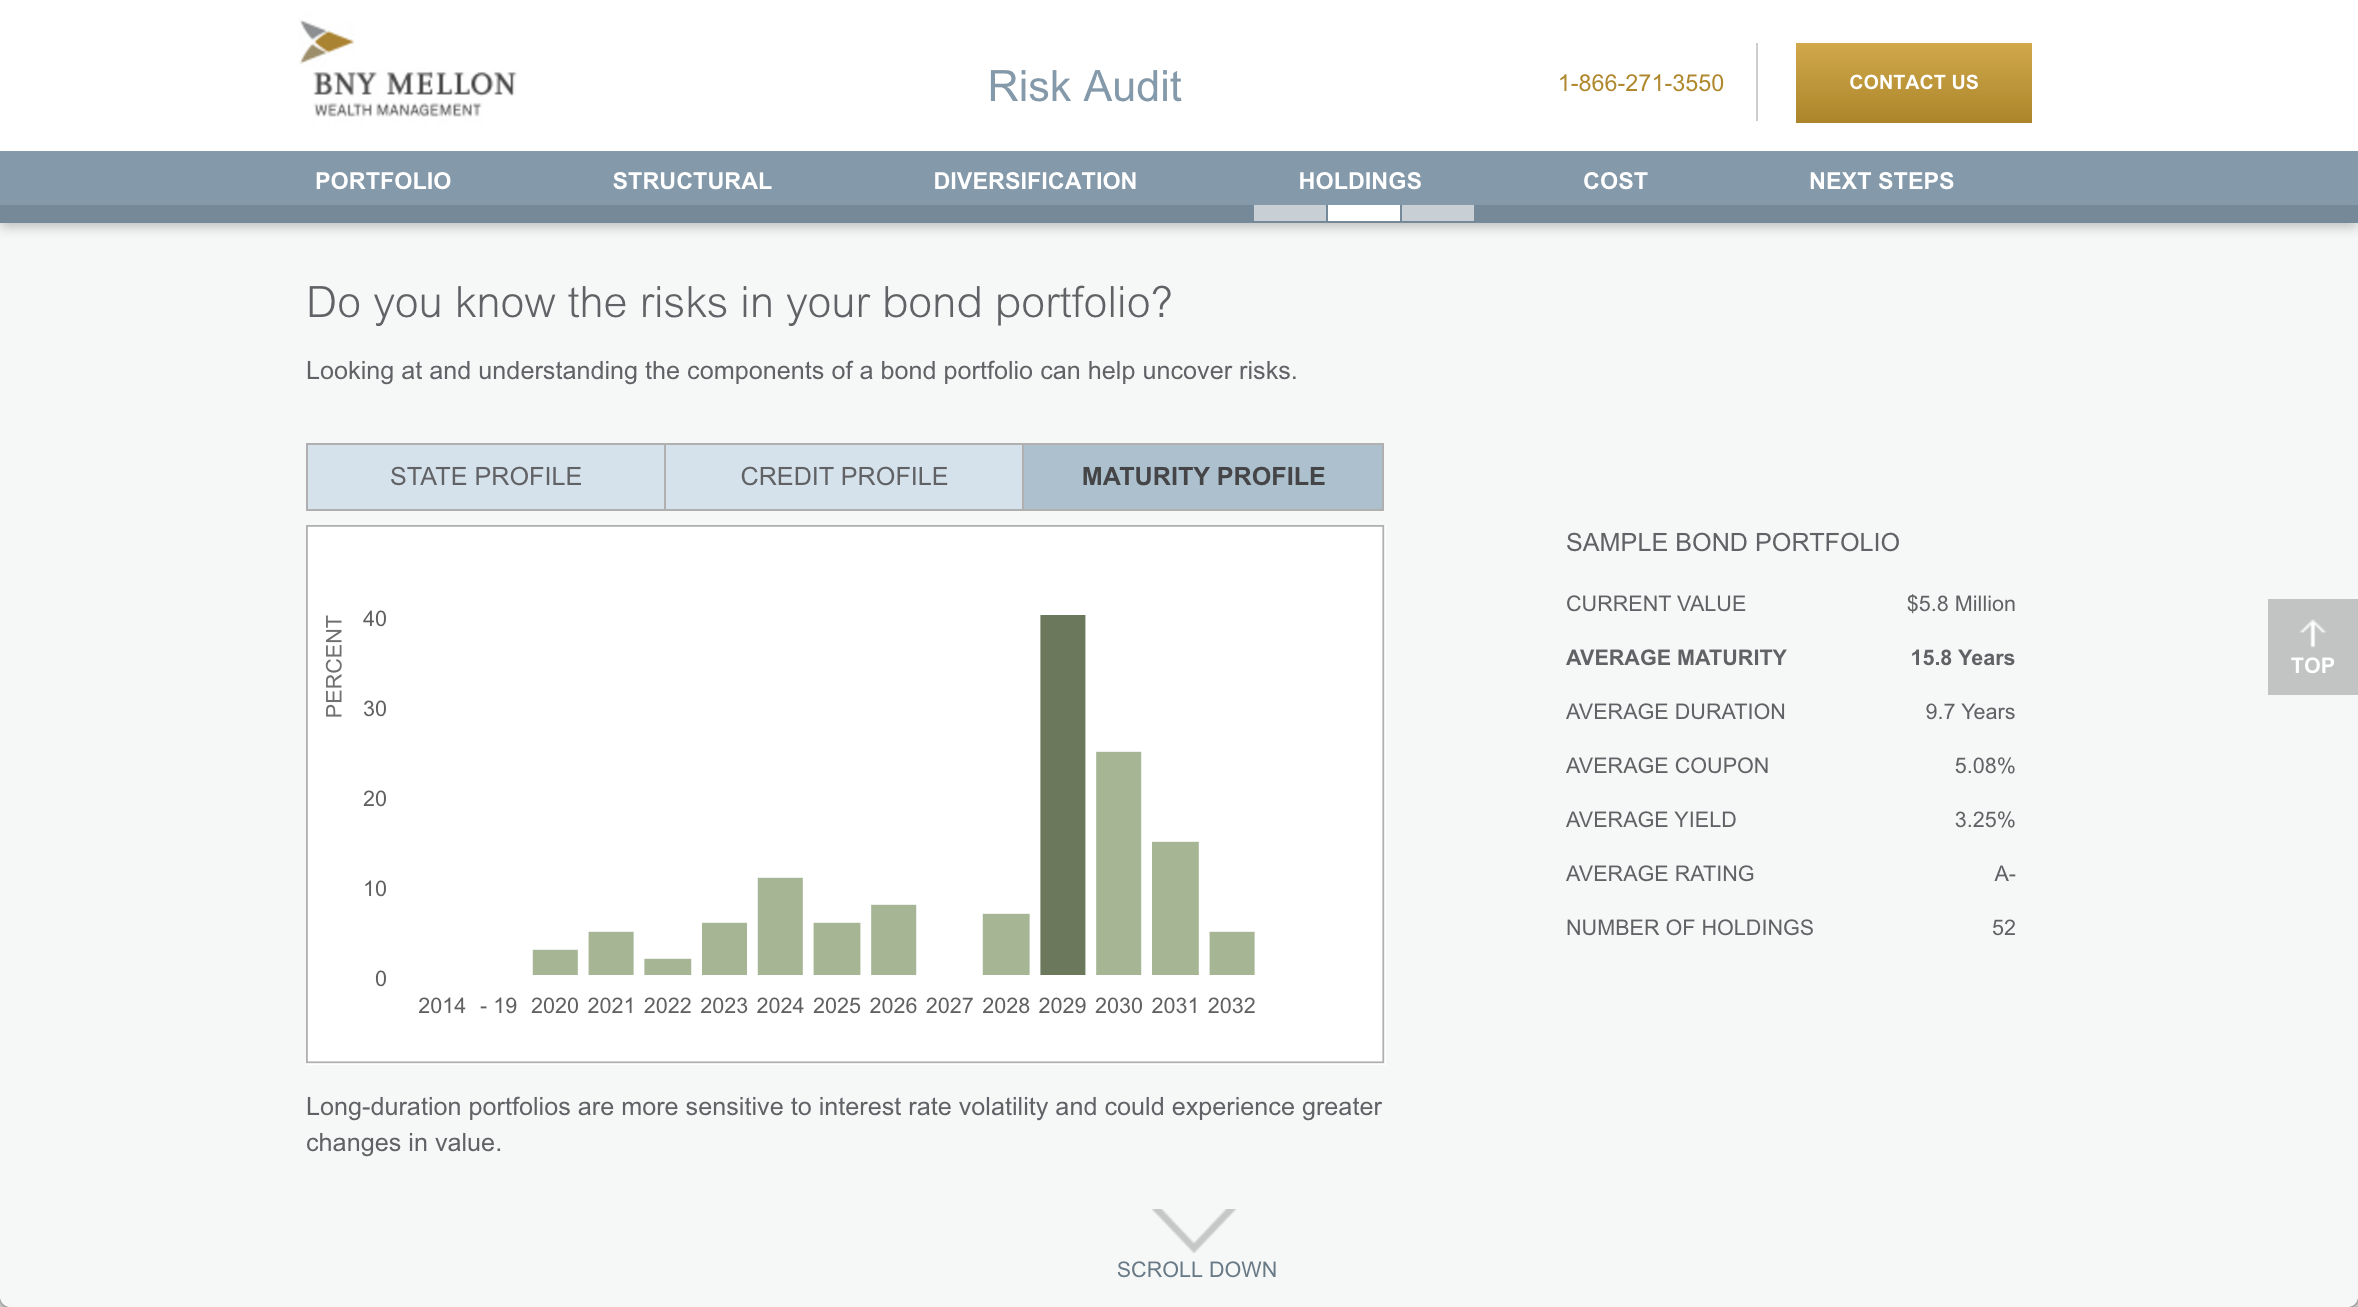Open the Cost section
This screenshot has height=1307, width=2358.
[x=1614, y=181]
